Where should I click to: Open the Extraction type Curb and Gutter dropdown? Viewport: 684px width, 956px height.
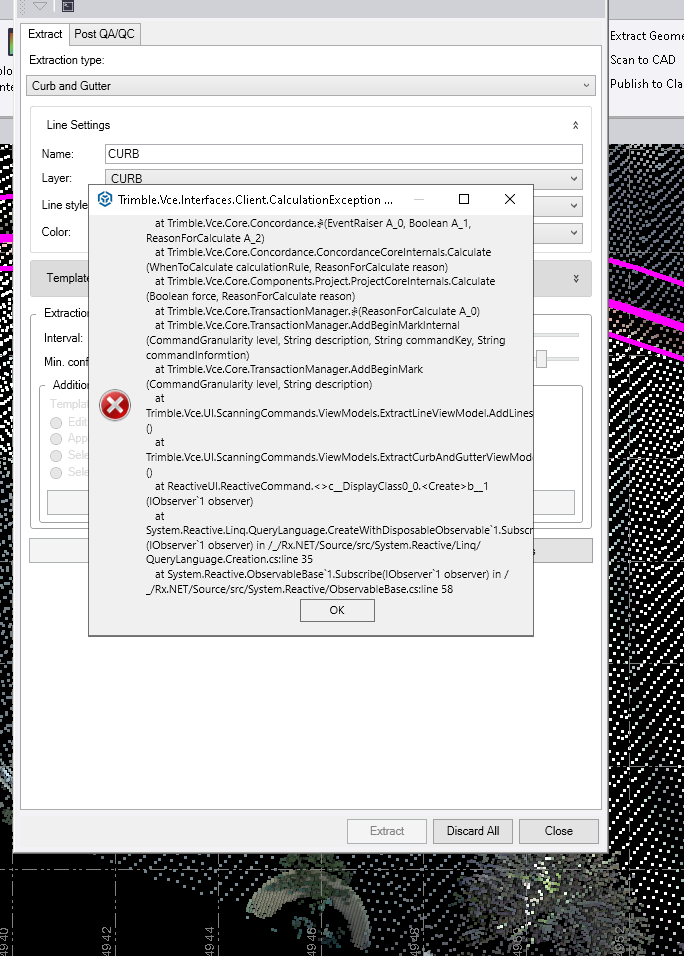pos(311,86)
